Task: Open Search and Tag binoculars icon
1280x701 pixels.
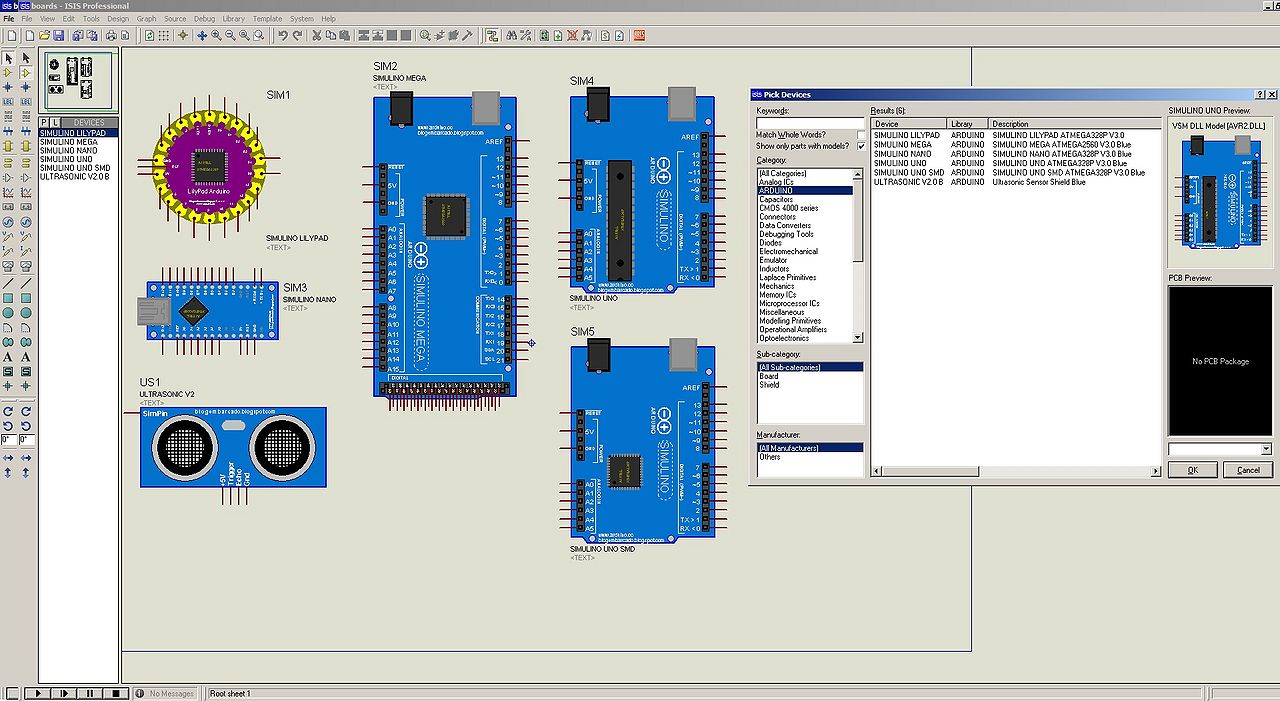Action: 512,35
